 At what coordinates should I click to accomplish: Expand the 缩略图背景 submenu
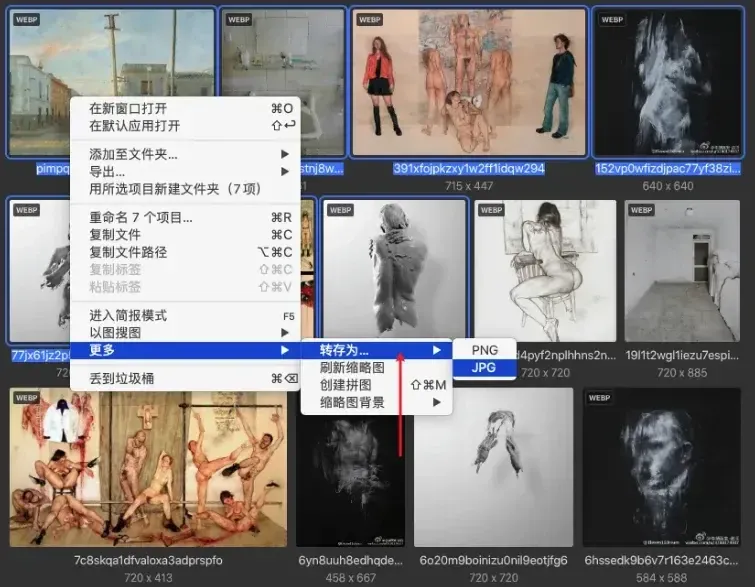(x=376, y=403)
